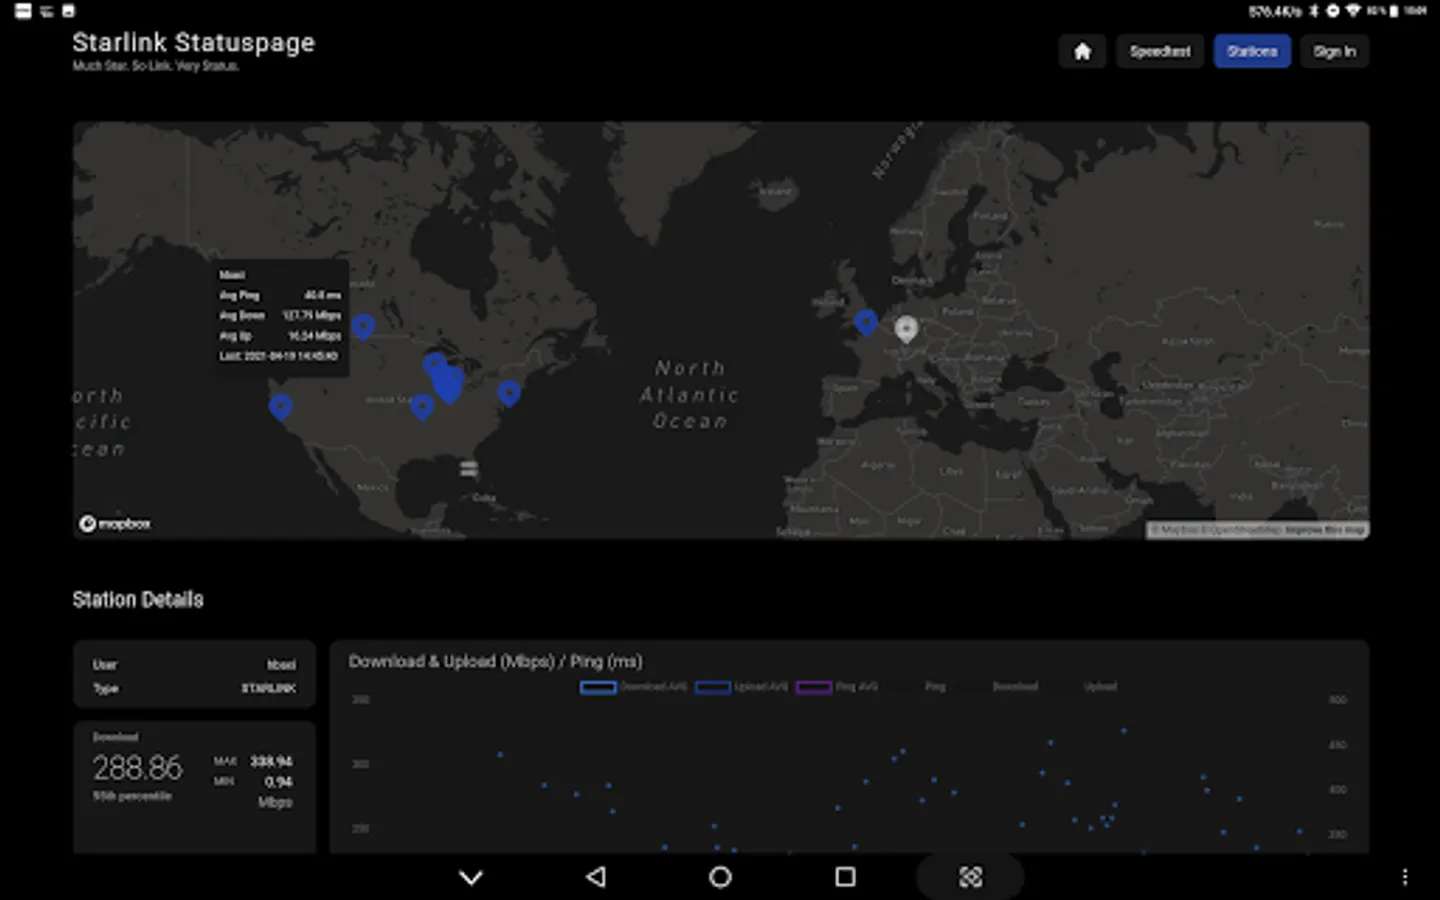Open the Sign In page
1440x900 pixels.
(x=1334, y=52)
